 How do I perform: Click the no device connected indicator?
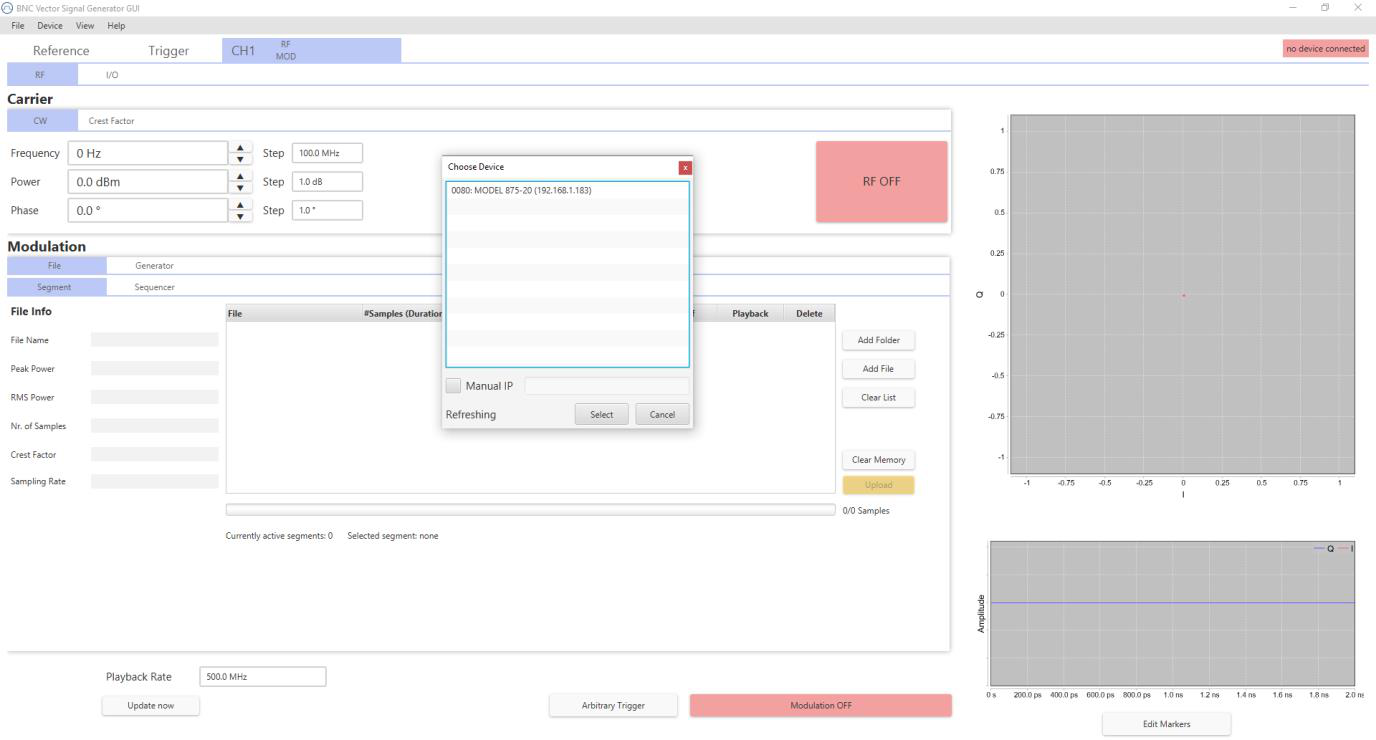[1325, 49]
